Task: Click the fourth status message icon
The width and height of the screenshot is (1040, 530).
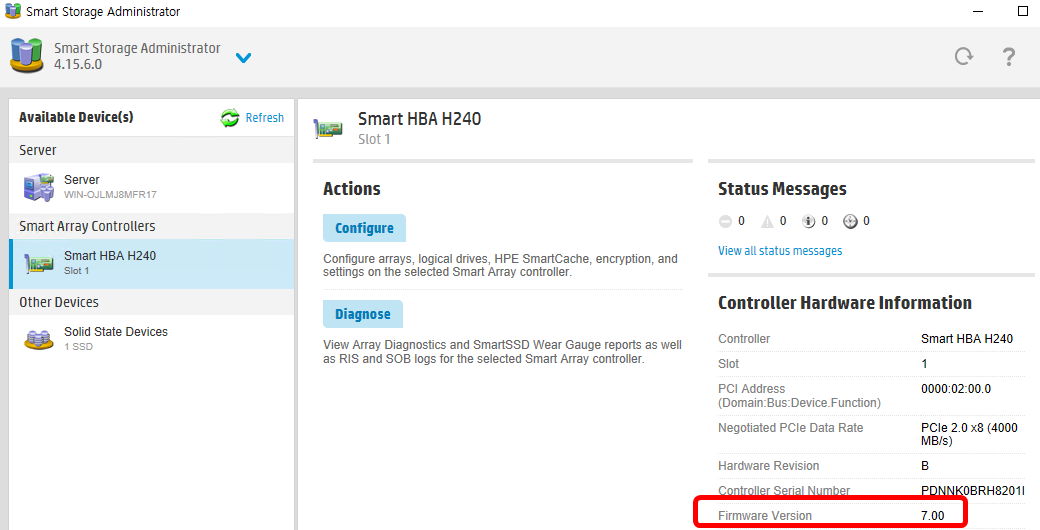Action: [850, 222]
